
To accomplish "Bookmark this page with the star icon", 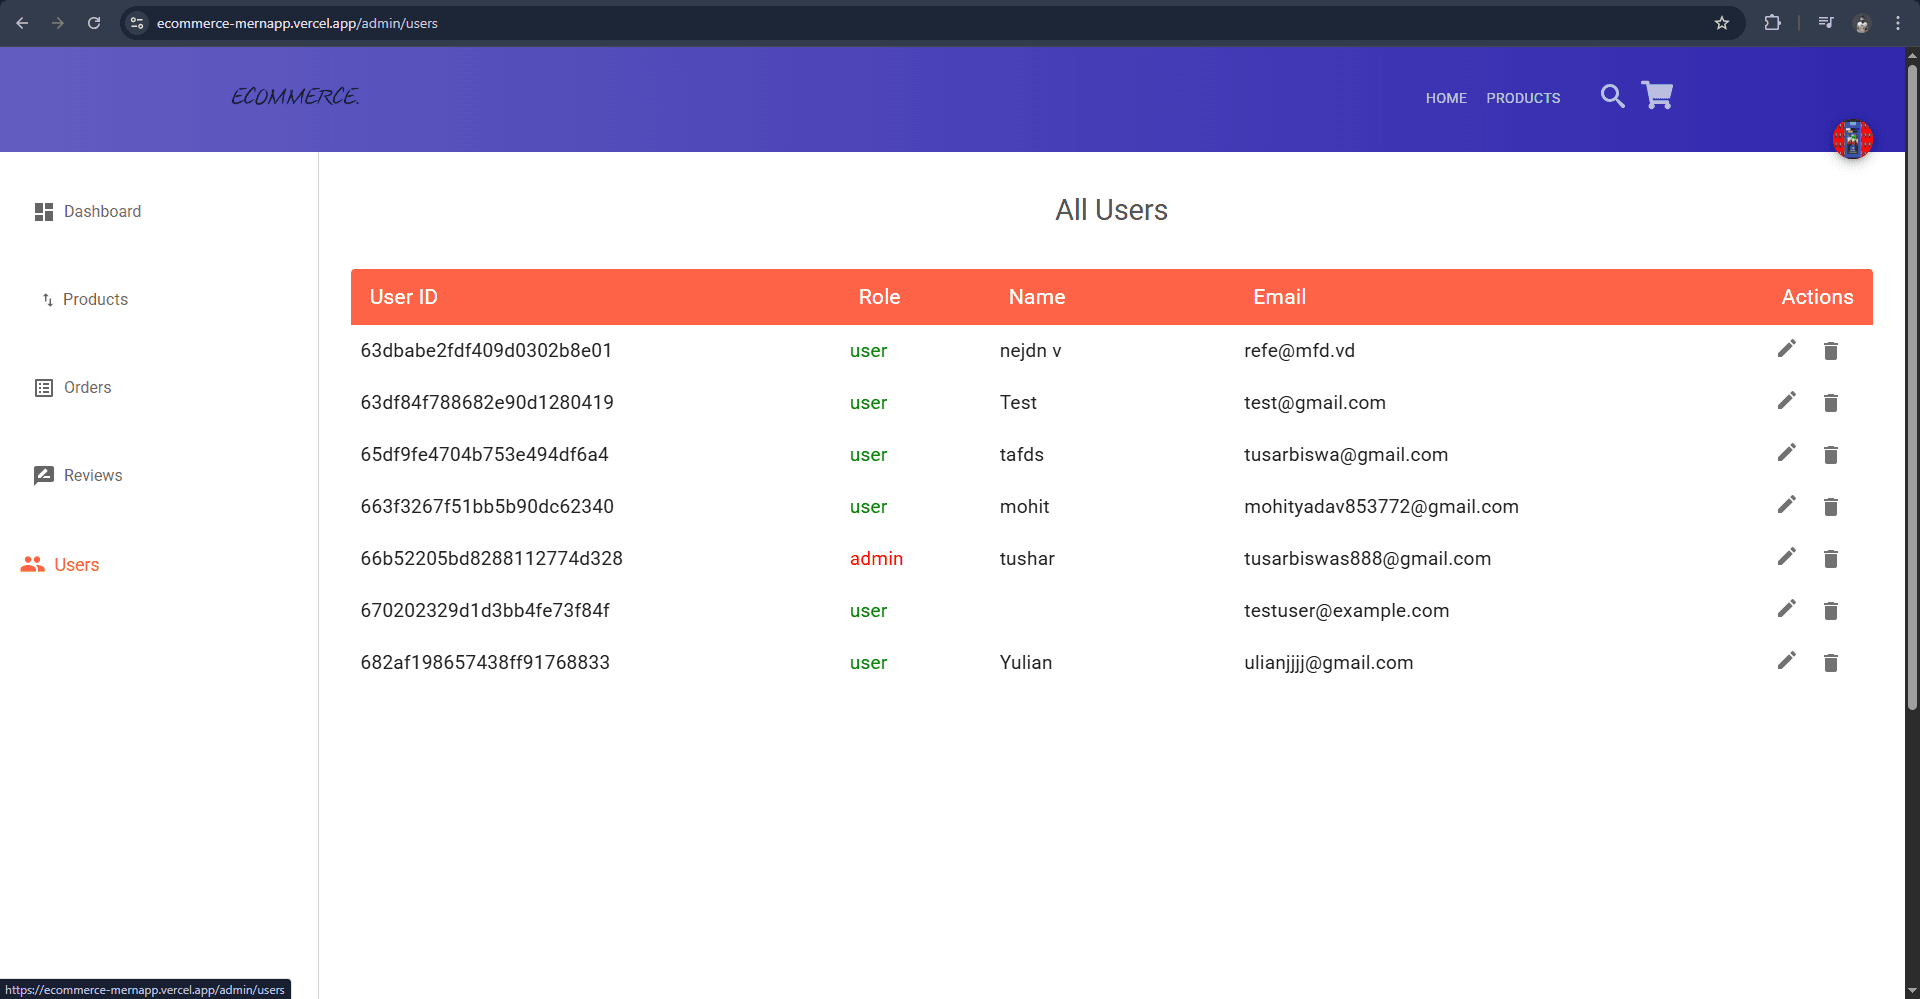I will 1722,22.
